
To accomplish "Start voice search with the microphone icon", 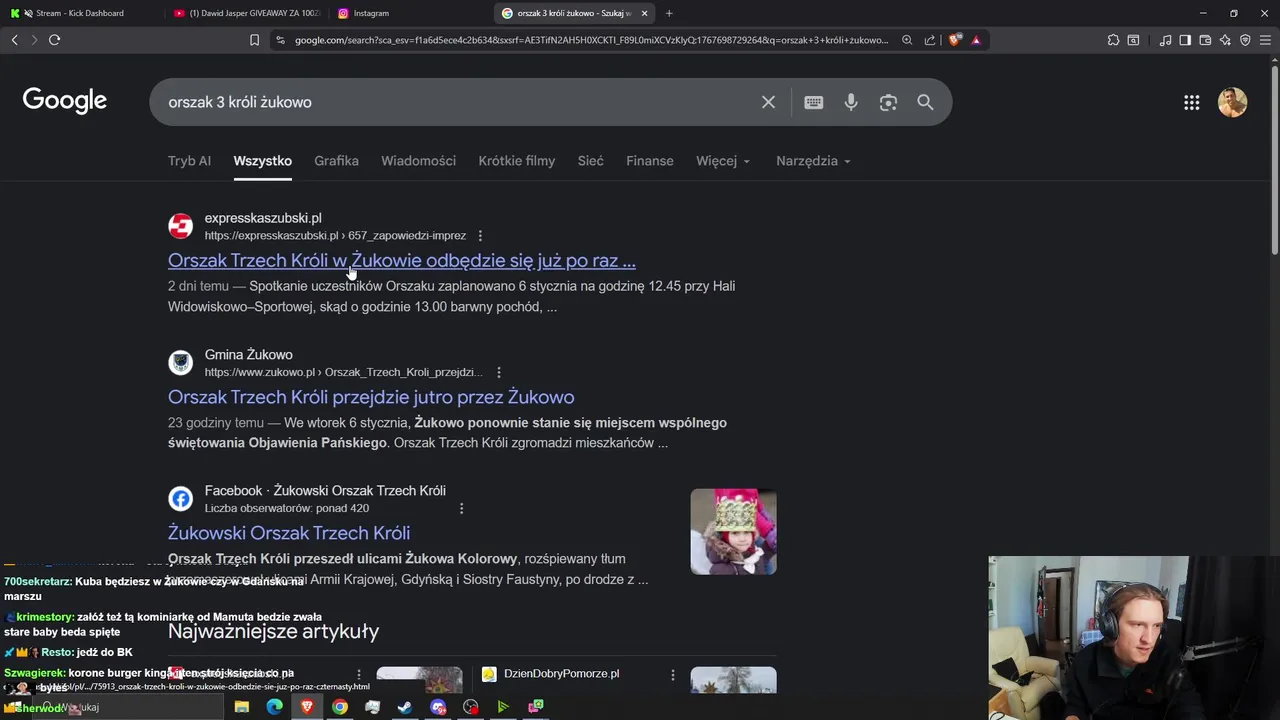I will click(x=851, y=102).
